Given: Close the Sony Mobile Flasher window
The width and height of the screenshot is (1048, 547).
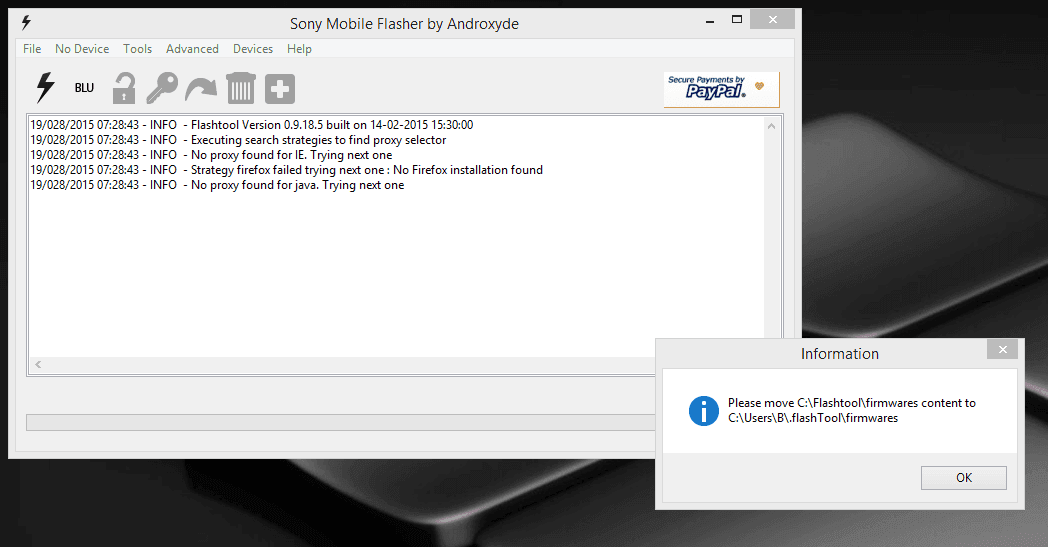Looking at the screenshot, I should click(x=772, y=19).
